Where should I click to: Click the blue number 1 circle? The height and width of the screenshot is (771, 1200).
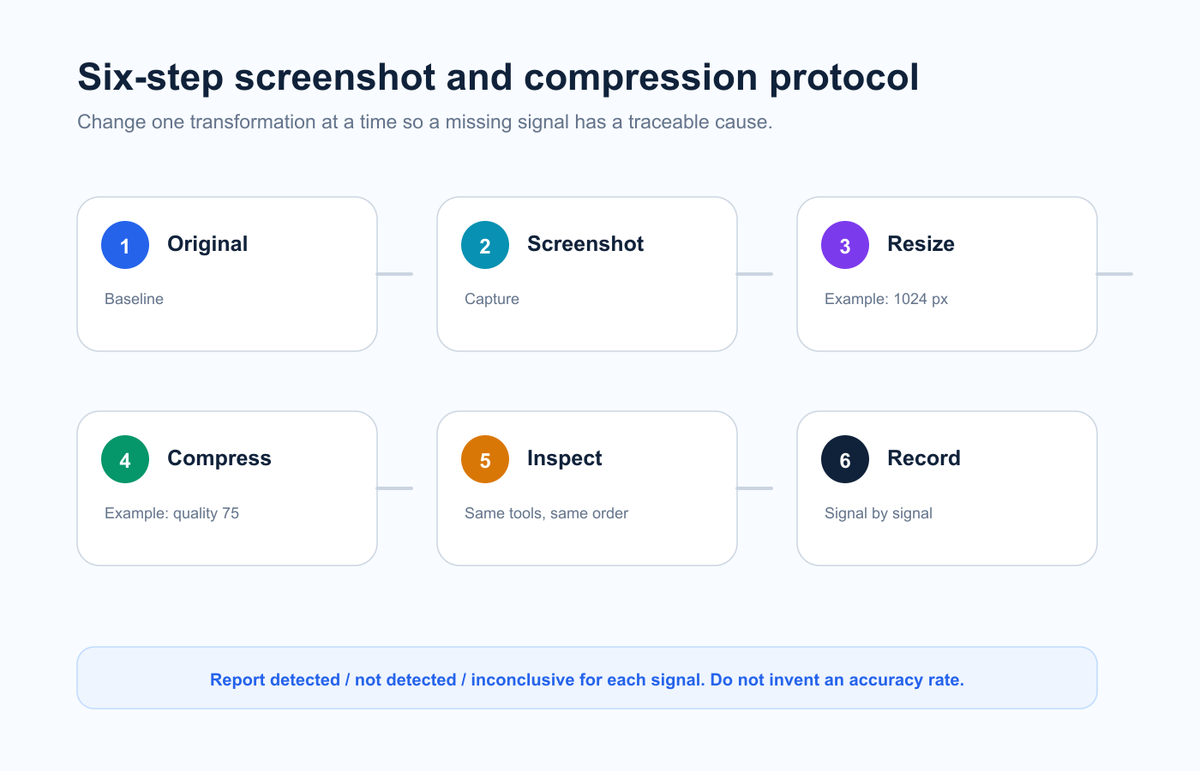click(x=125, y=245)
